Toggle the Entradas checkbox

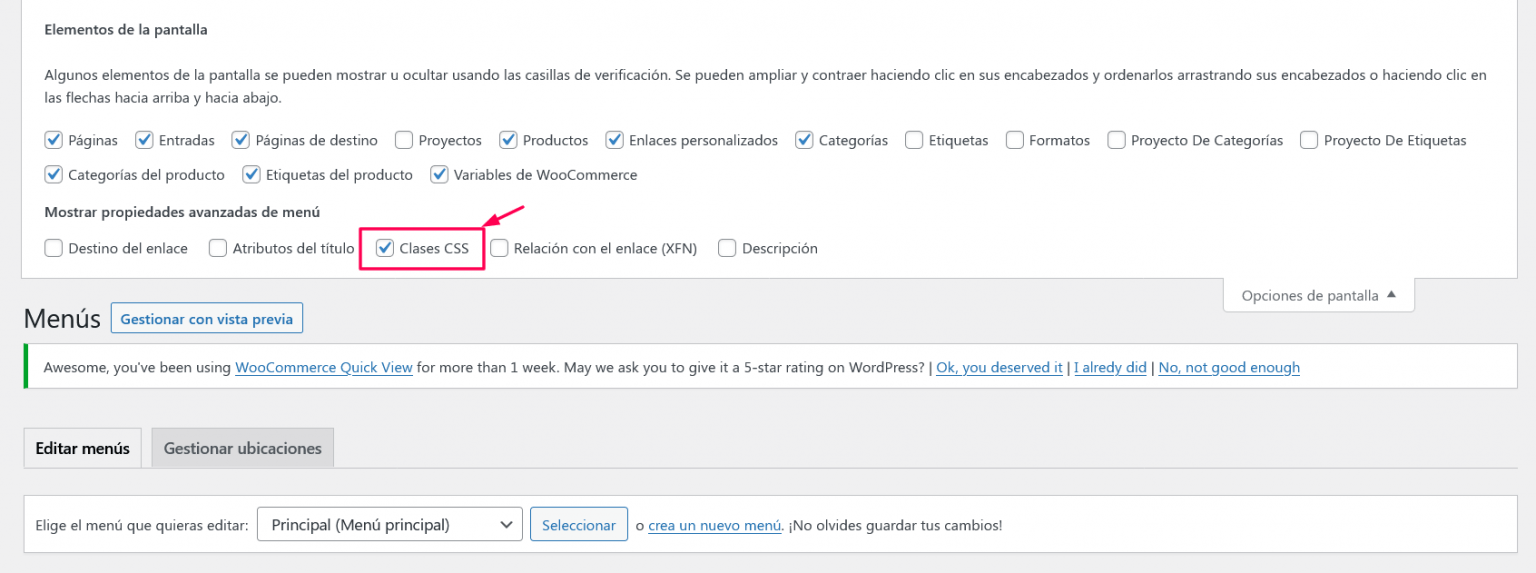[144, 140]
